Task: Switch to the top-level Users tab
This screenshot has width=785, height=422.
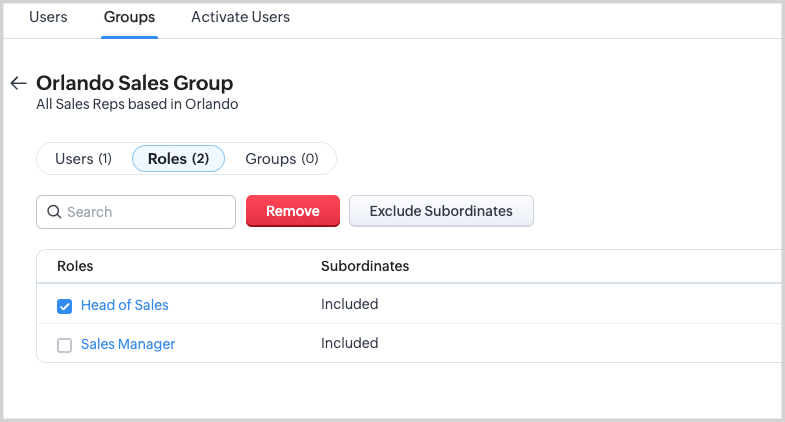Action: (48, 17)
